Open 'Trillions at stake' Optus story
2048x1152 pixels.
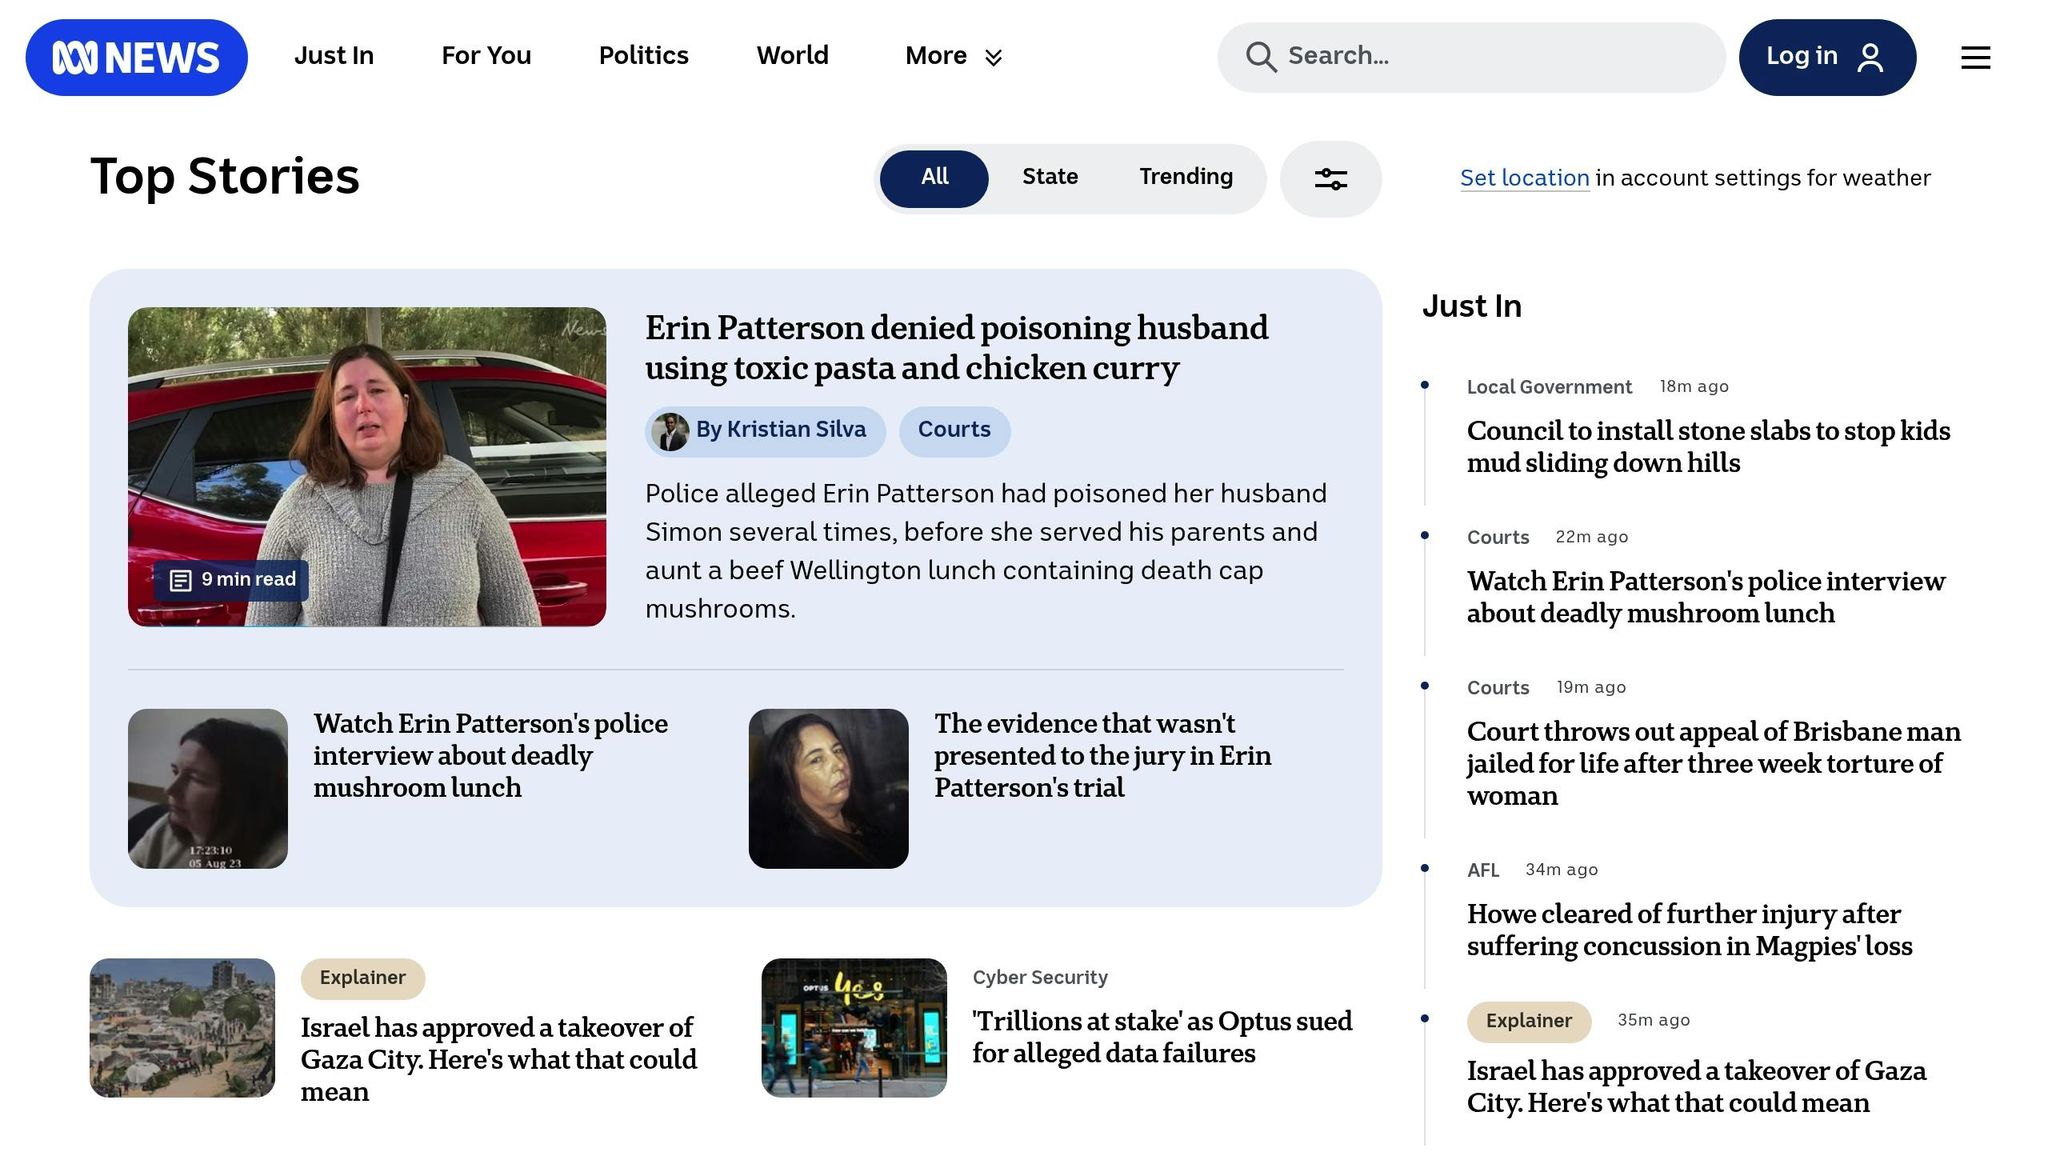coord(1162,1038)
